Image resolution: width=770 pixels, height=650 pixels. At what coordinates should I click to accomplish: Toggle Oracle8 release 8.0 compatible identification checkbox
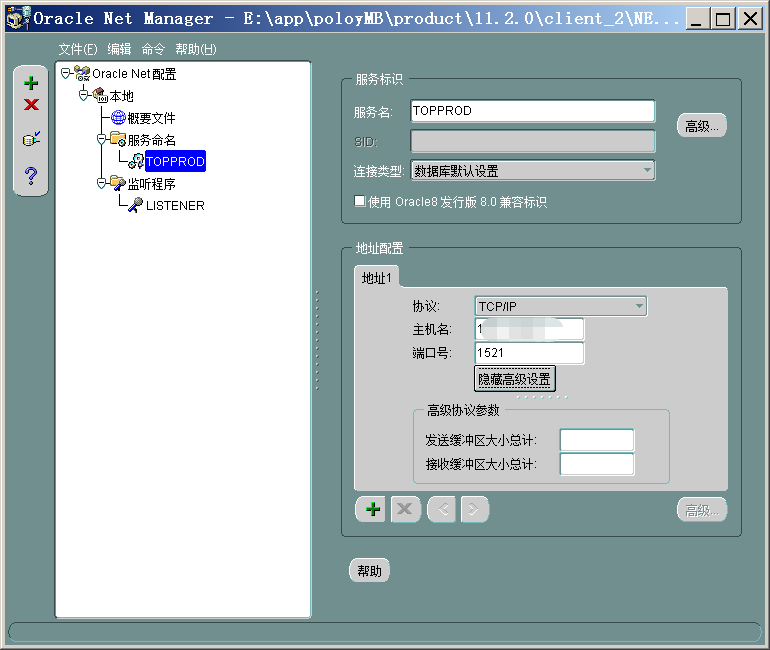pos(360,201)
